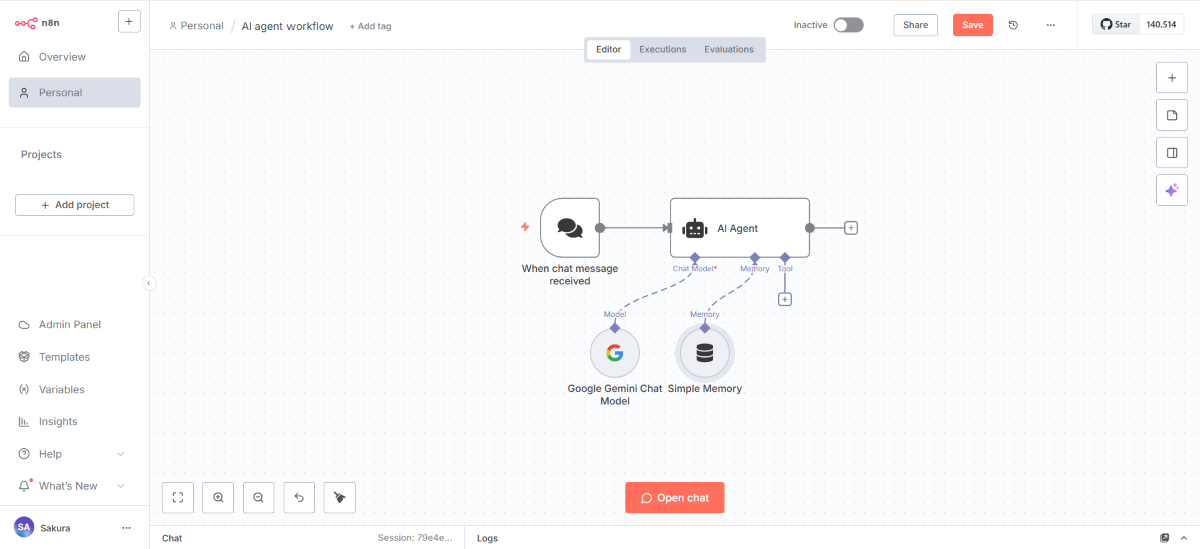The width and height of the screenshot is (1200, 549).
Task: Click the Save button
Action: (x=972, y=25)
